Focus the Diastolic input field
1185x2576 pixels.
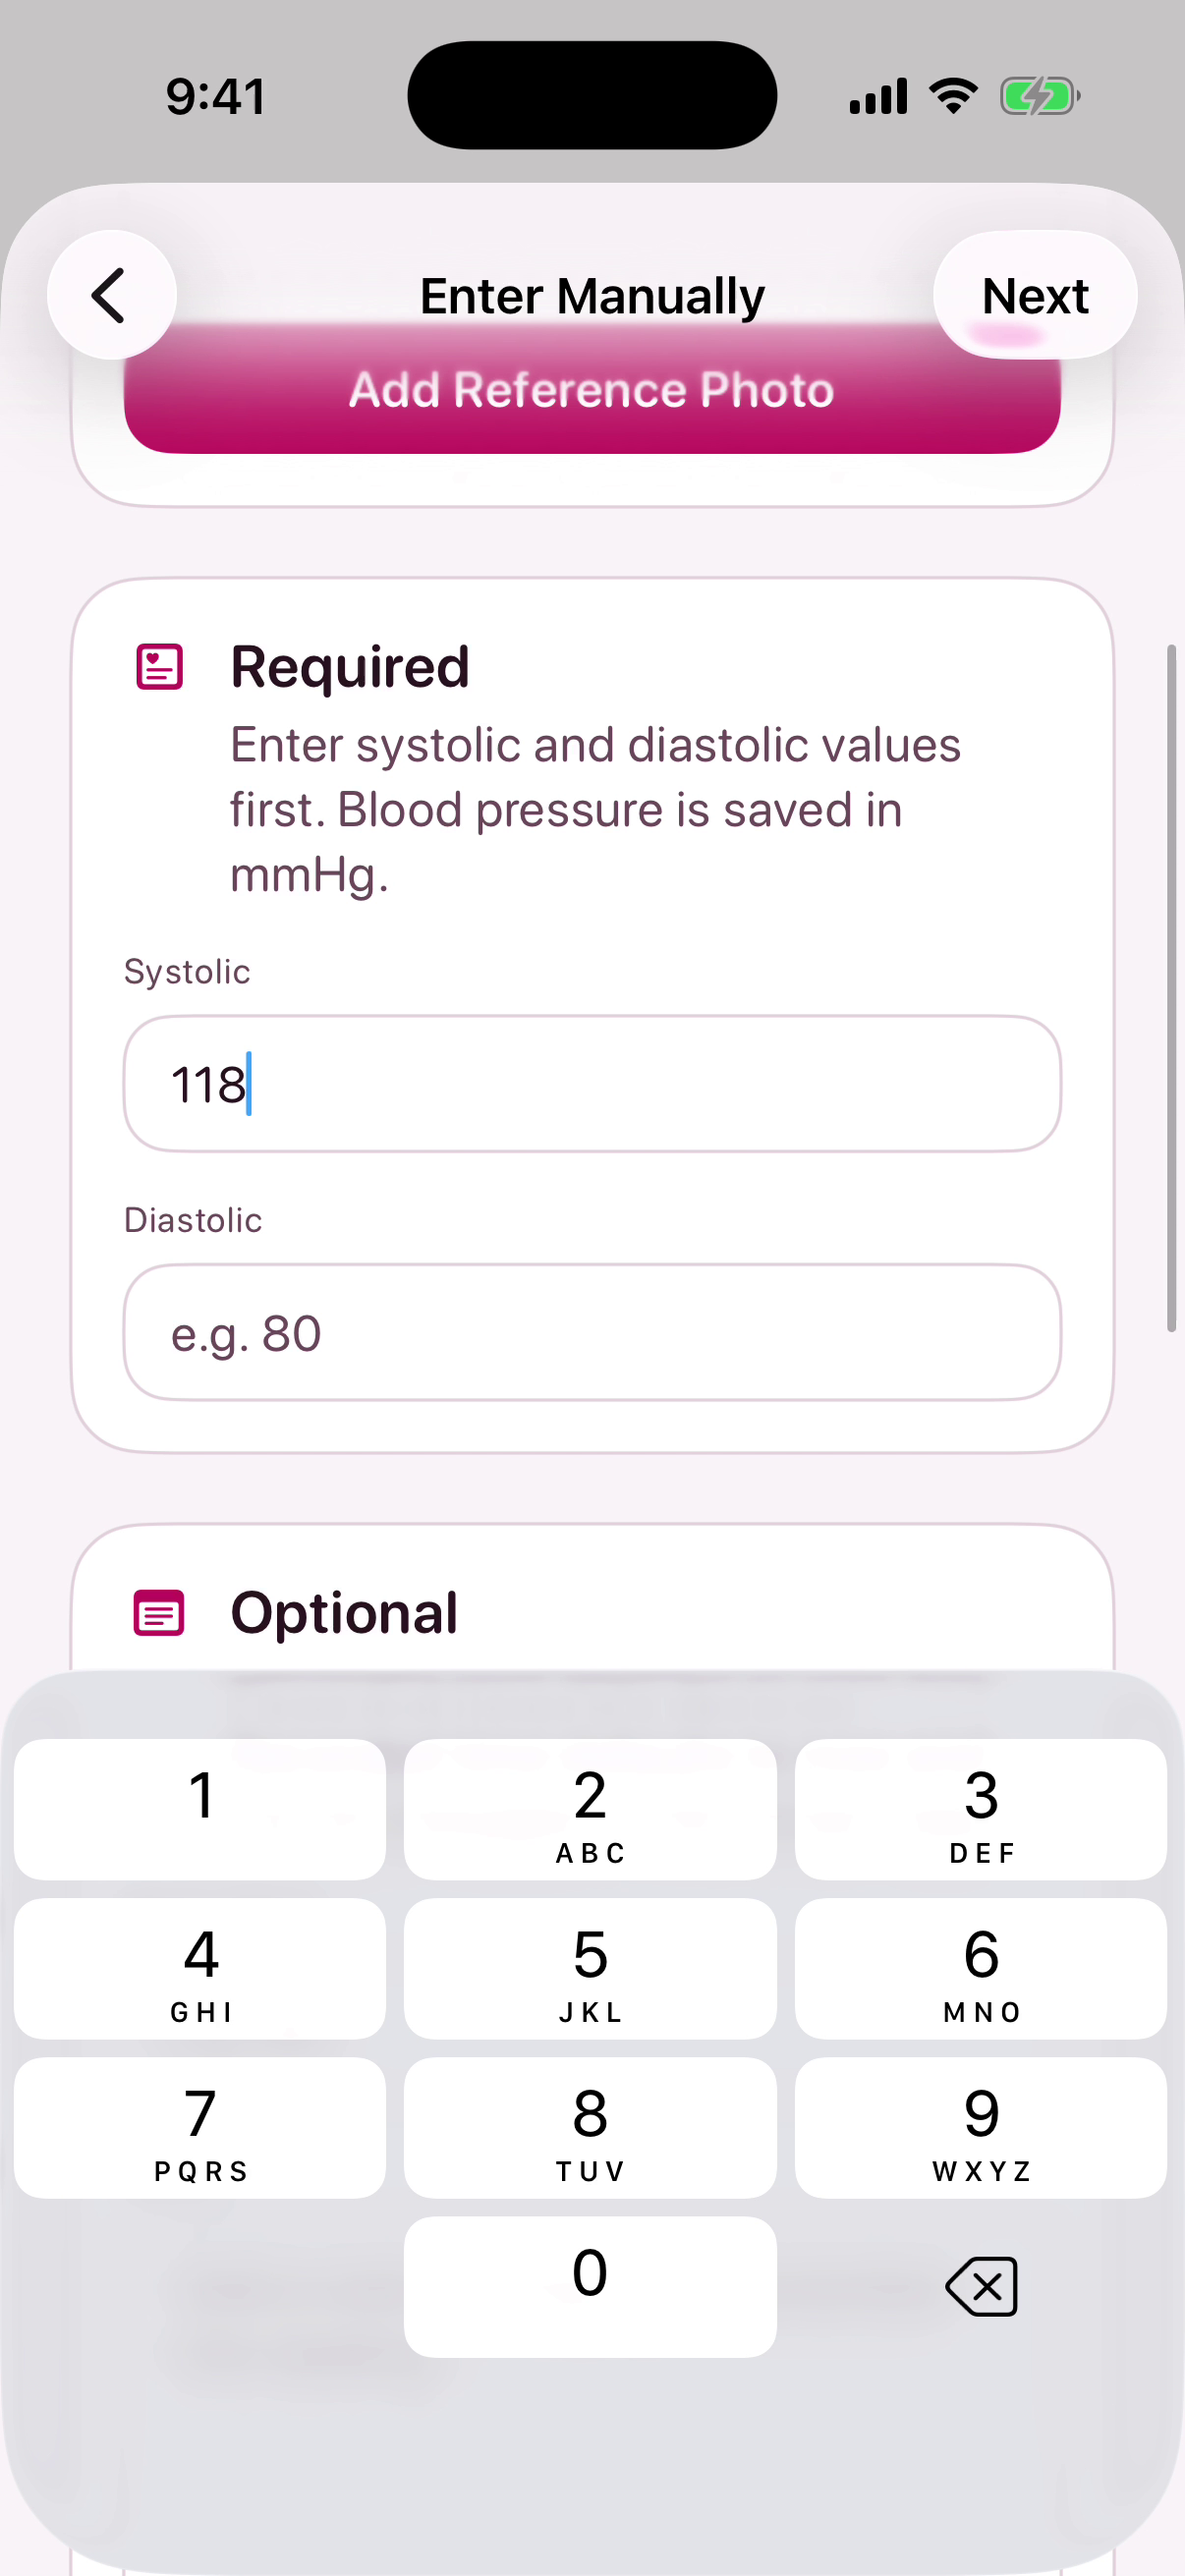[x=592, y=1332]
